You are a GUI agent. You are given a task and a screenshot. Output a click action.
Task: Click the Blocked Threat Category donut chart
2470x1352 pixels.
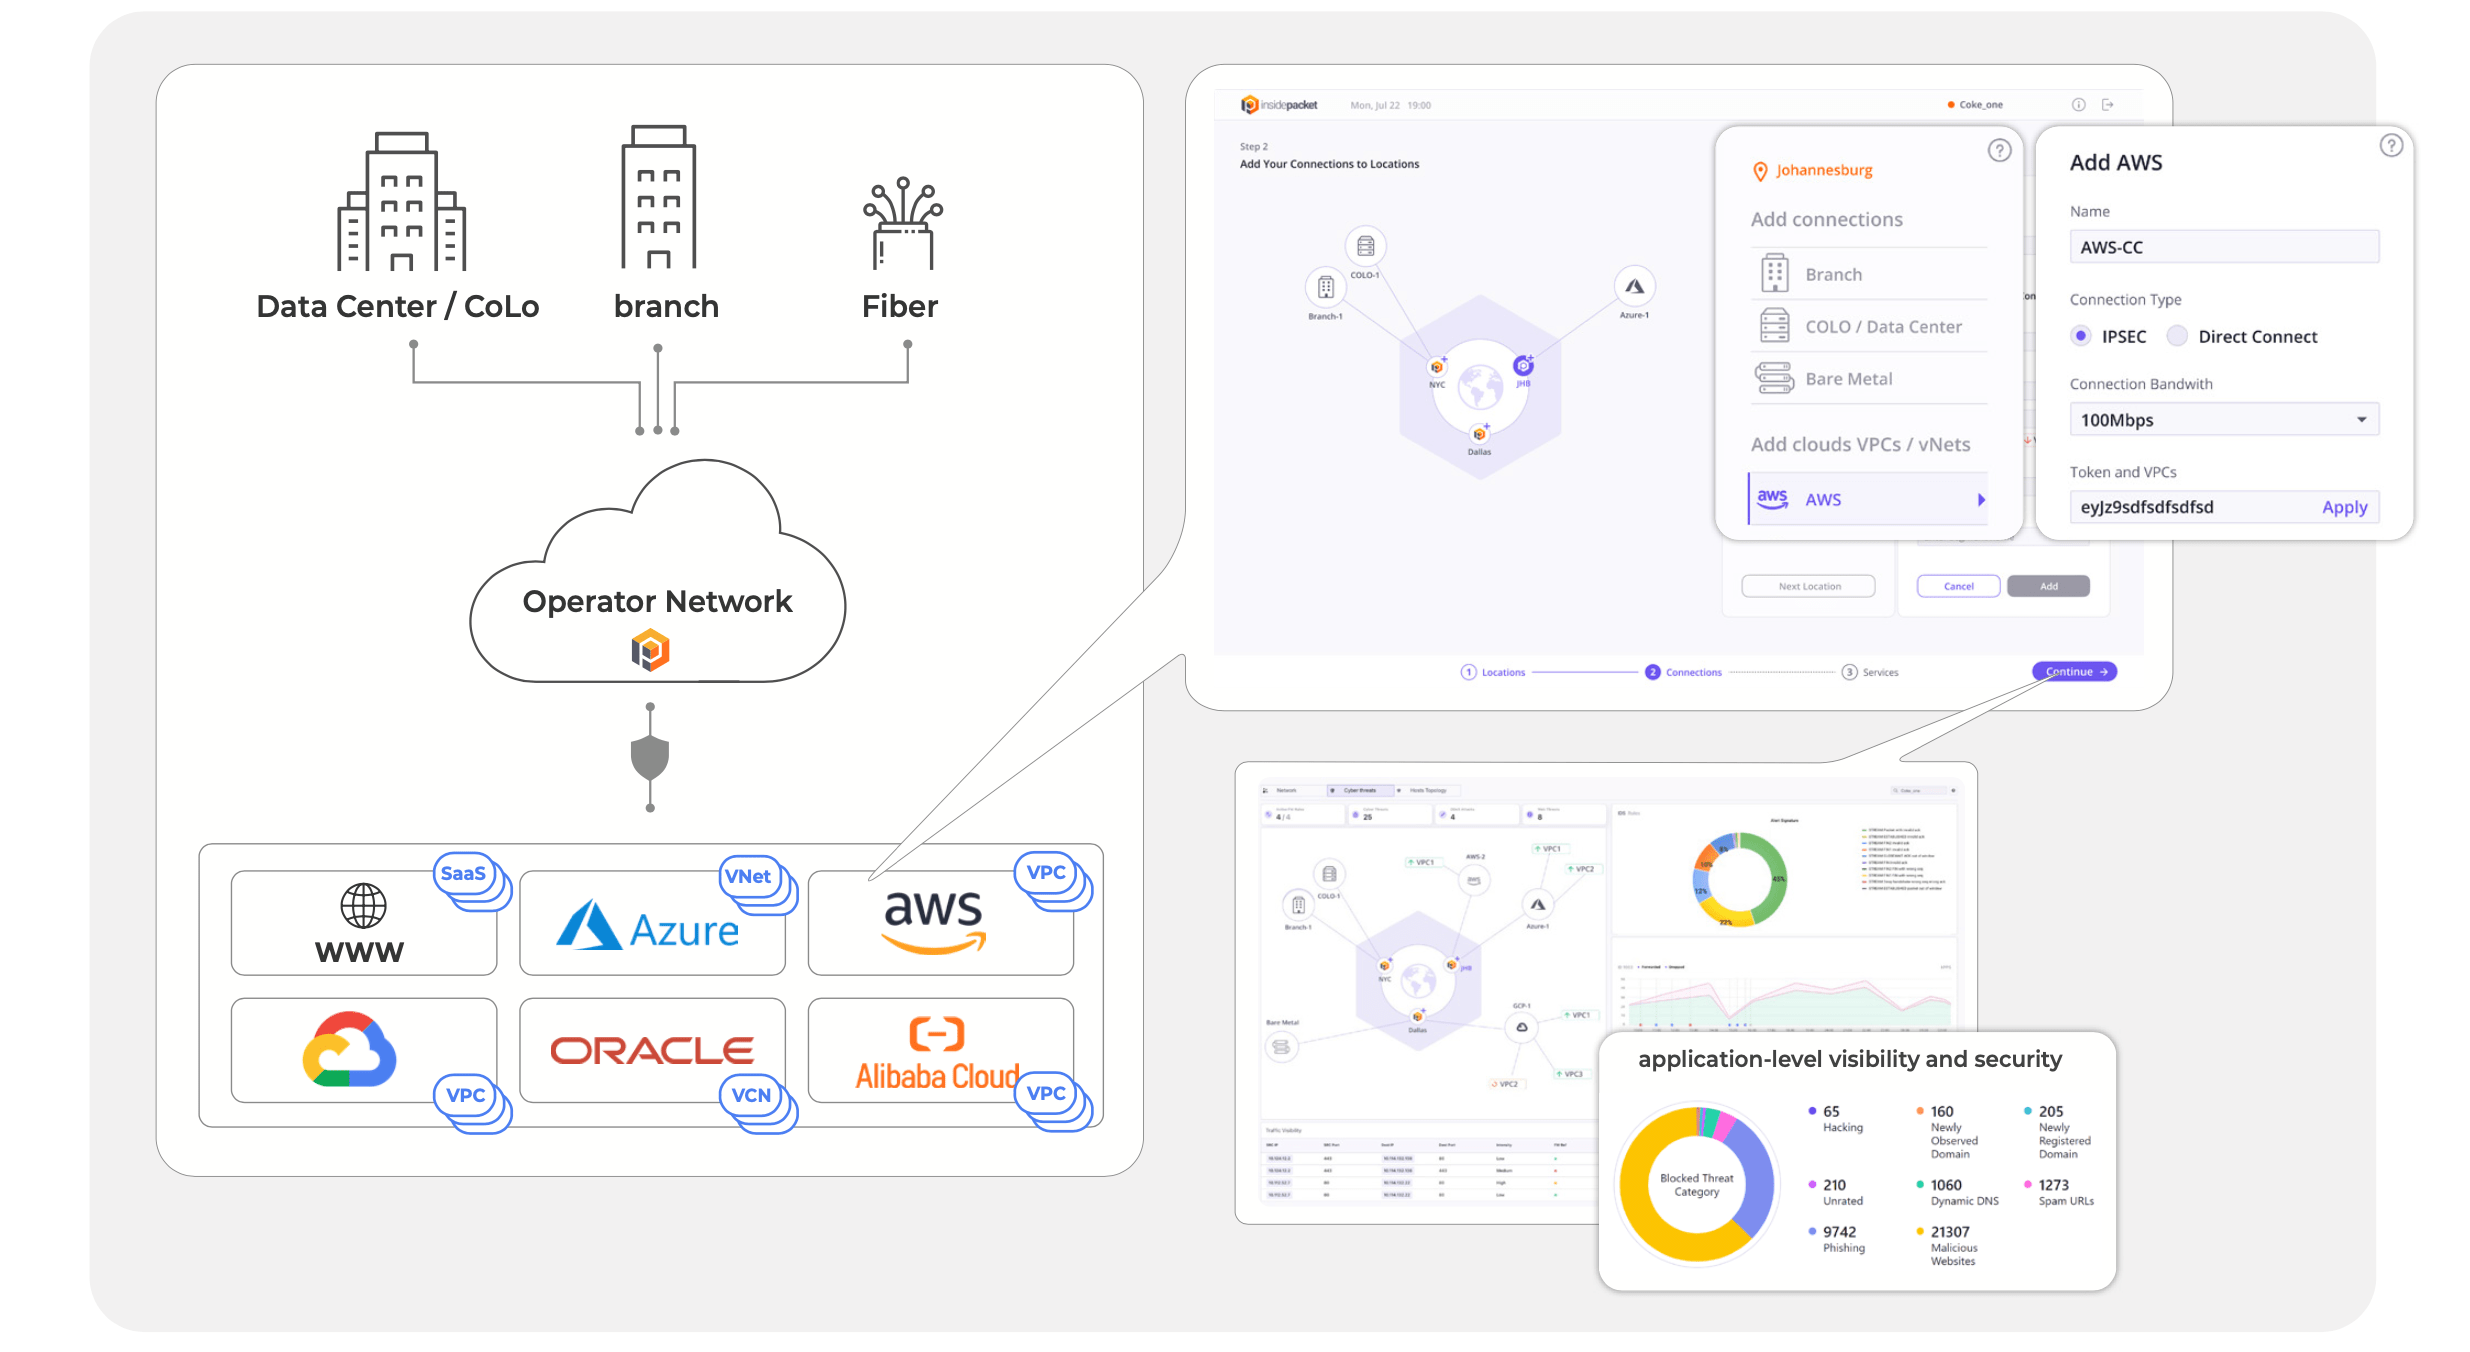(1697, 1184)
